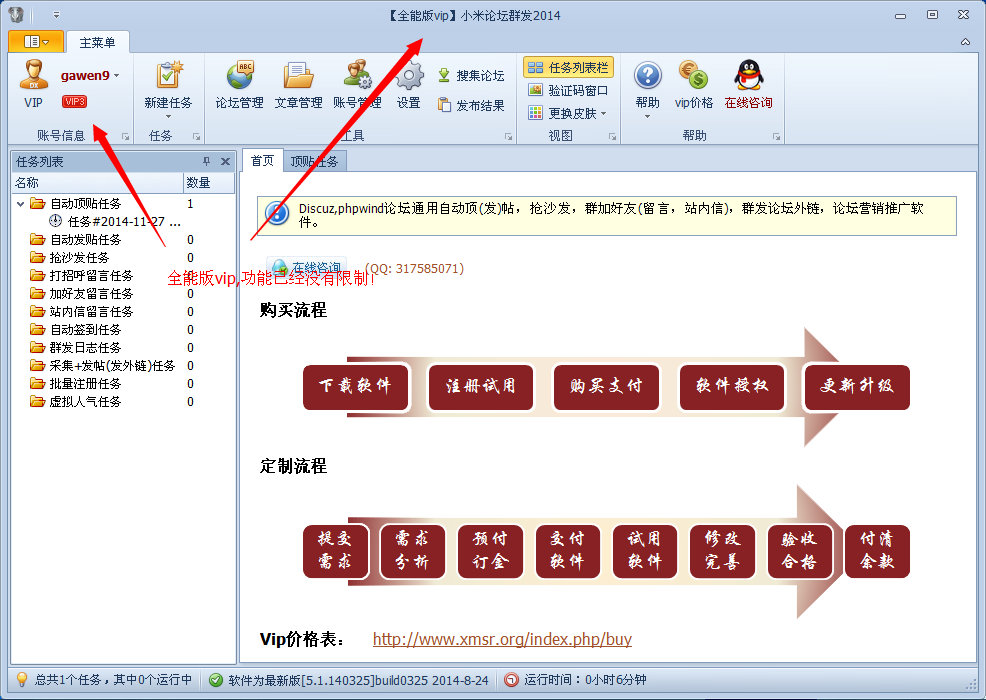Click the 在线咨询 penguin icon in ribbon
986x700 pixels.
(x=748, y=75)
